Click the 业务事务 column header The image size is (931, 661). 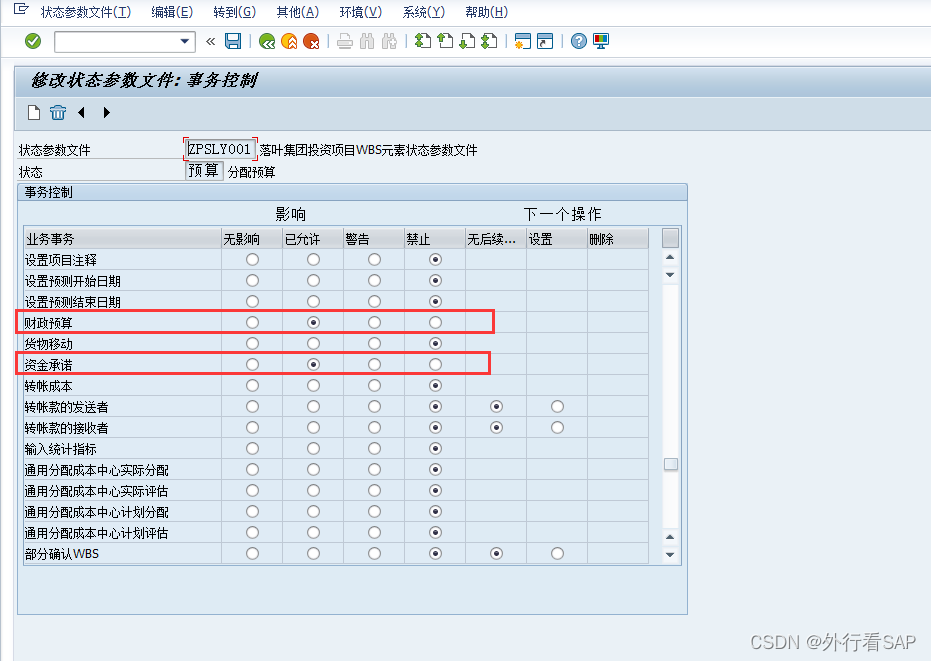[x=122, y=239]
